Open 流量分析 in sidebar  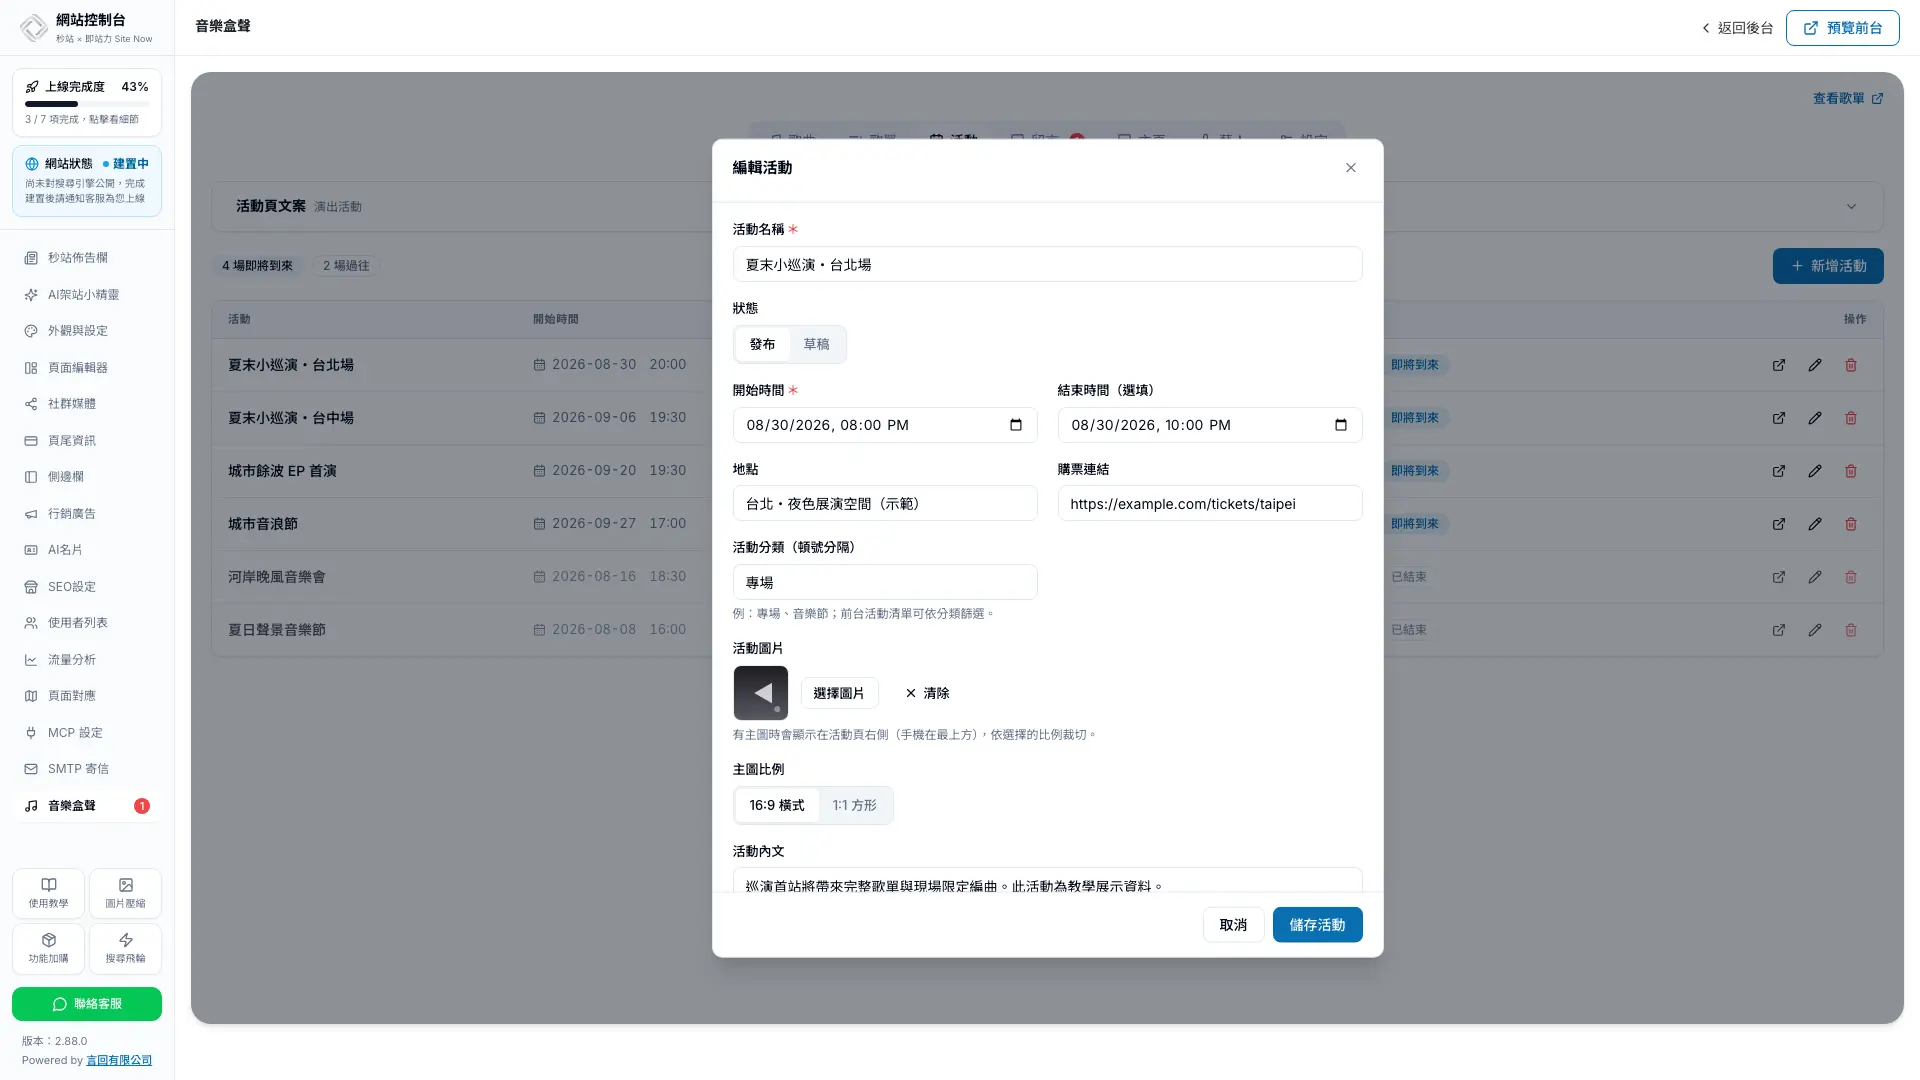[87, 660]
